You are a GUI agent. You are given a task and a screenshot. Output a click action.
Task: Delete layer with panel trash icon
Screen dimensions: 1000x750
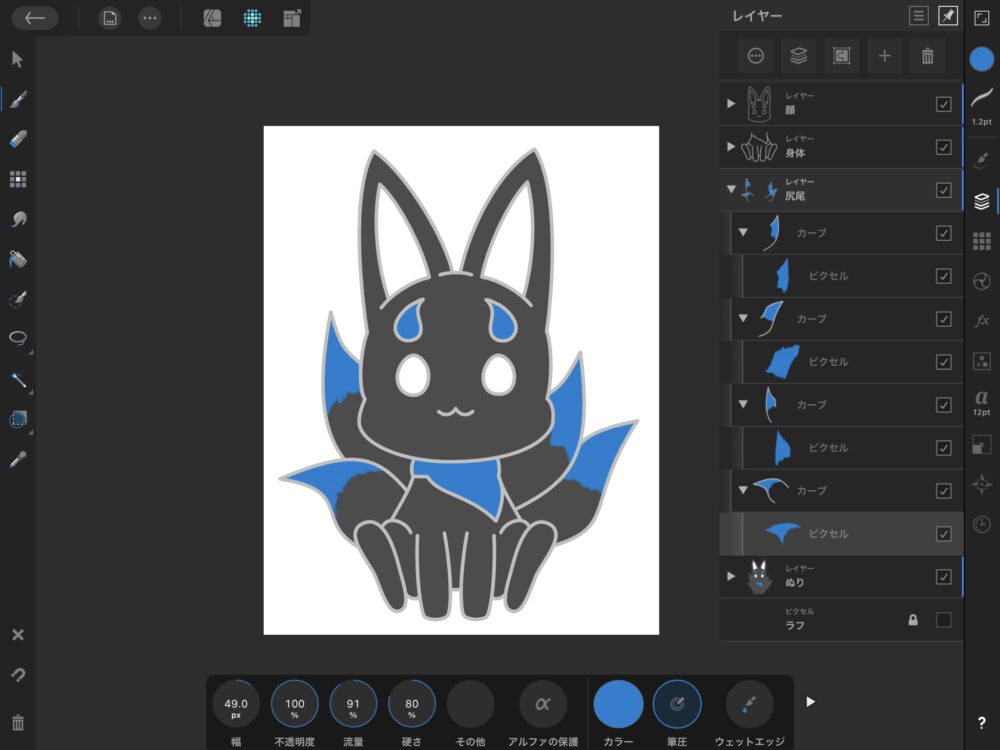[x=927, y=56]
